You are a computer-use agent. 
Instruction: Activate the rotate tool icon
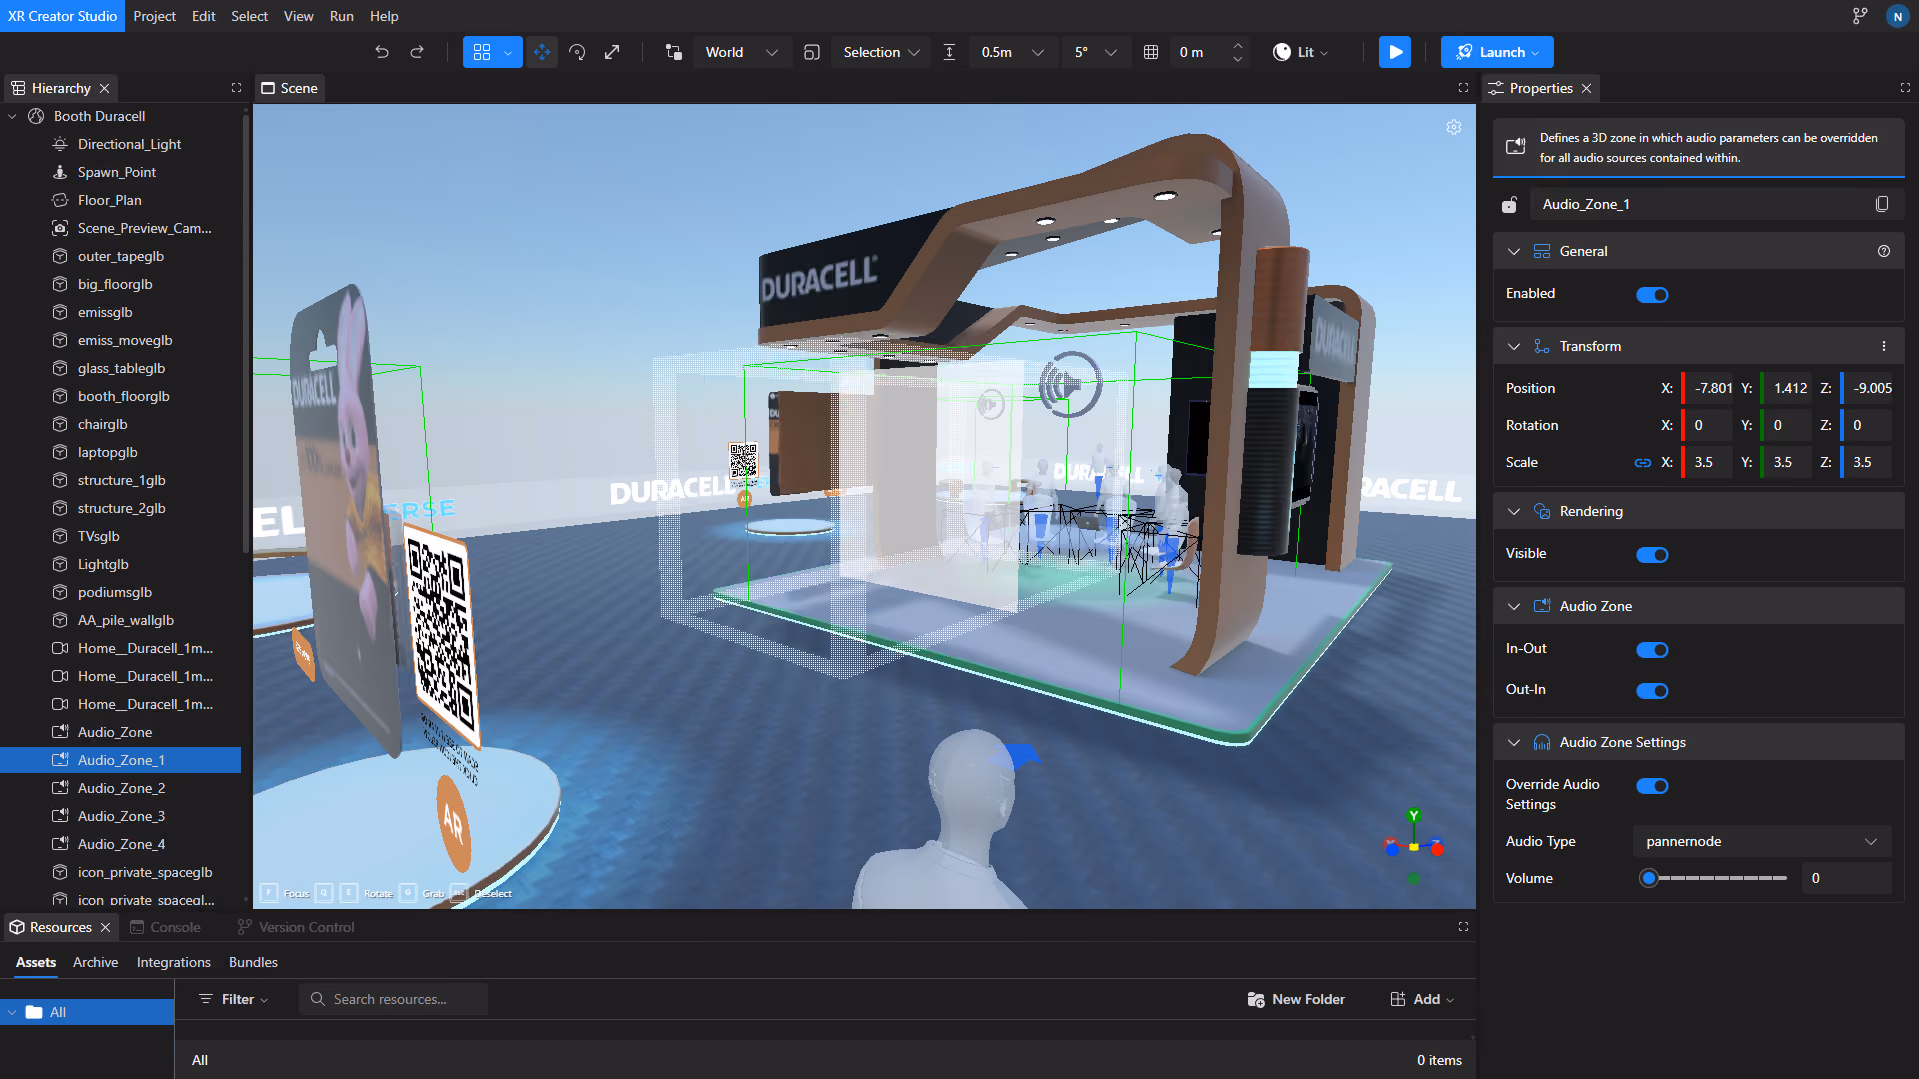577,52
